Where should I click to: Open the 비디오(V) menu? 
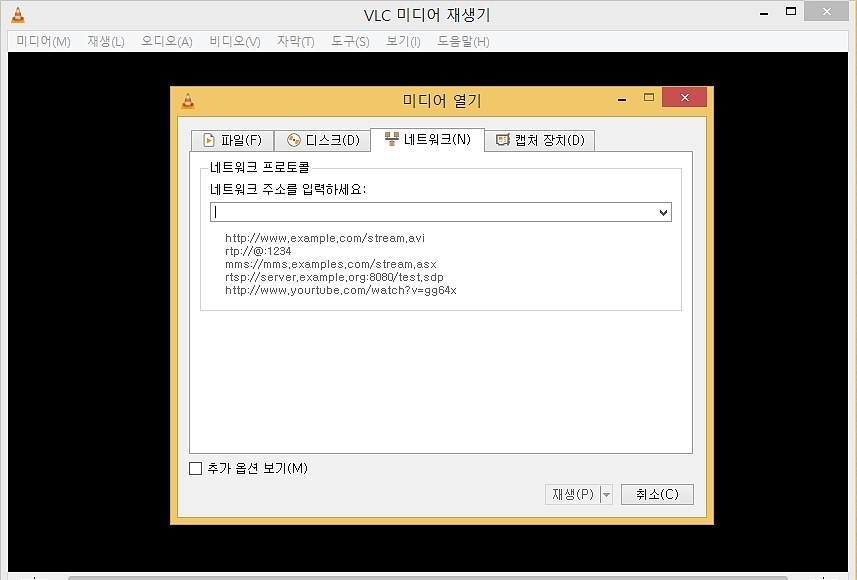(234, 42)
